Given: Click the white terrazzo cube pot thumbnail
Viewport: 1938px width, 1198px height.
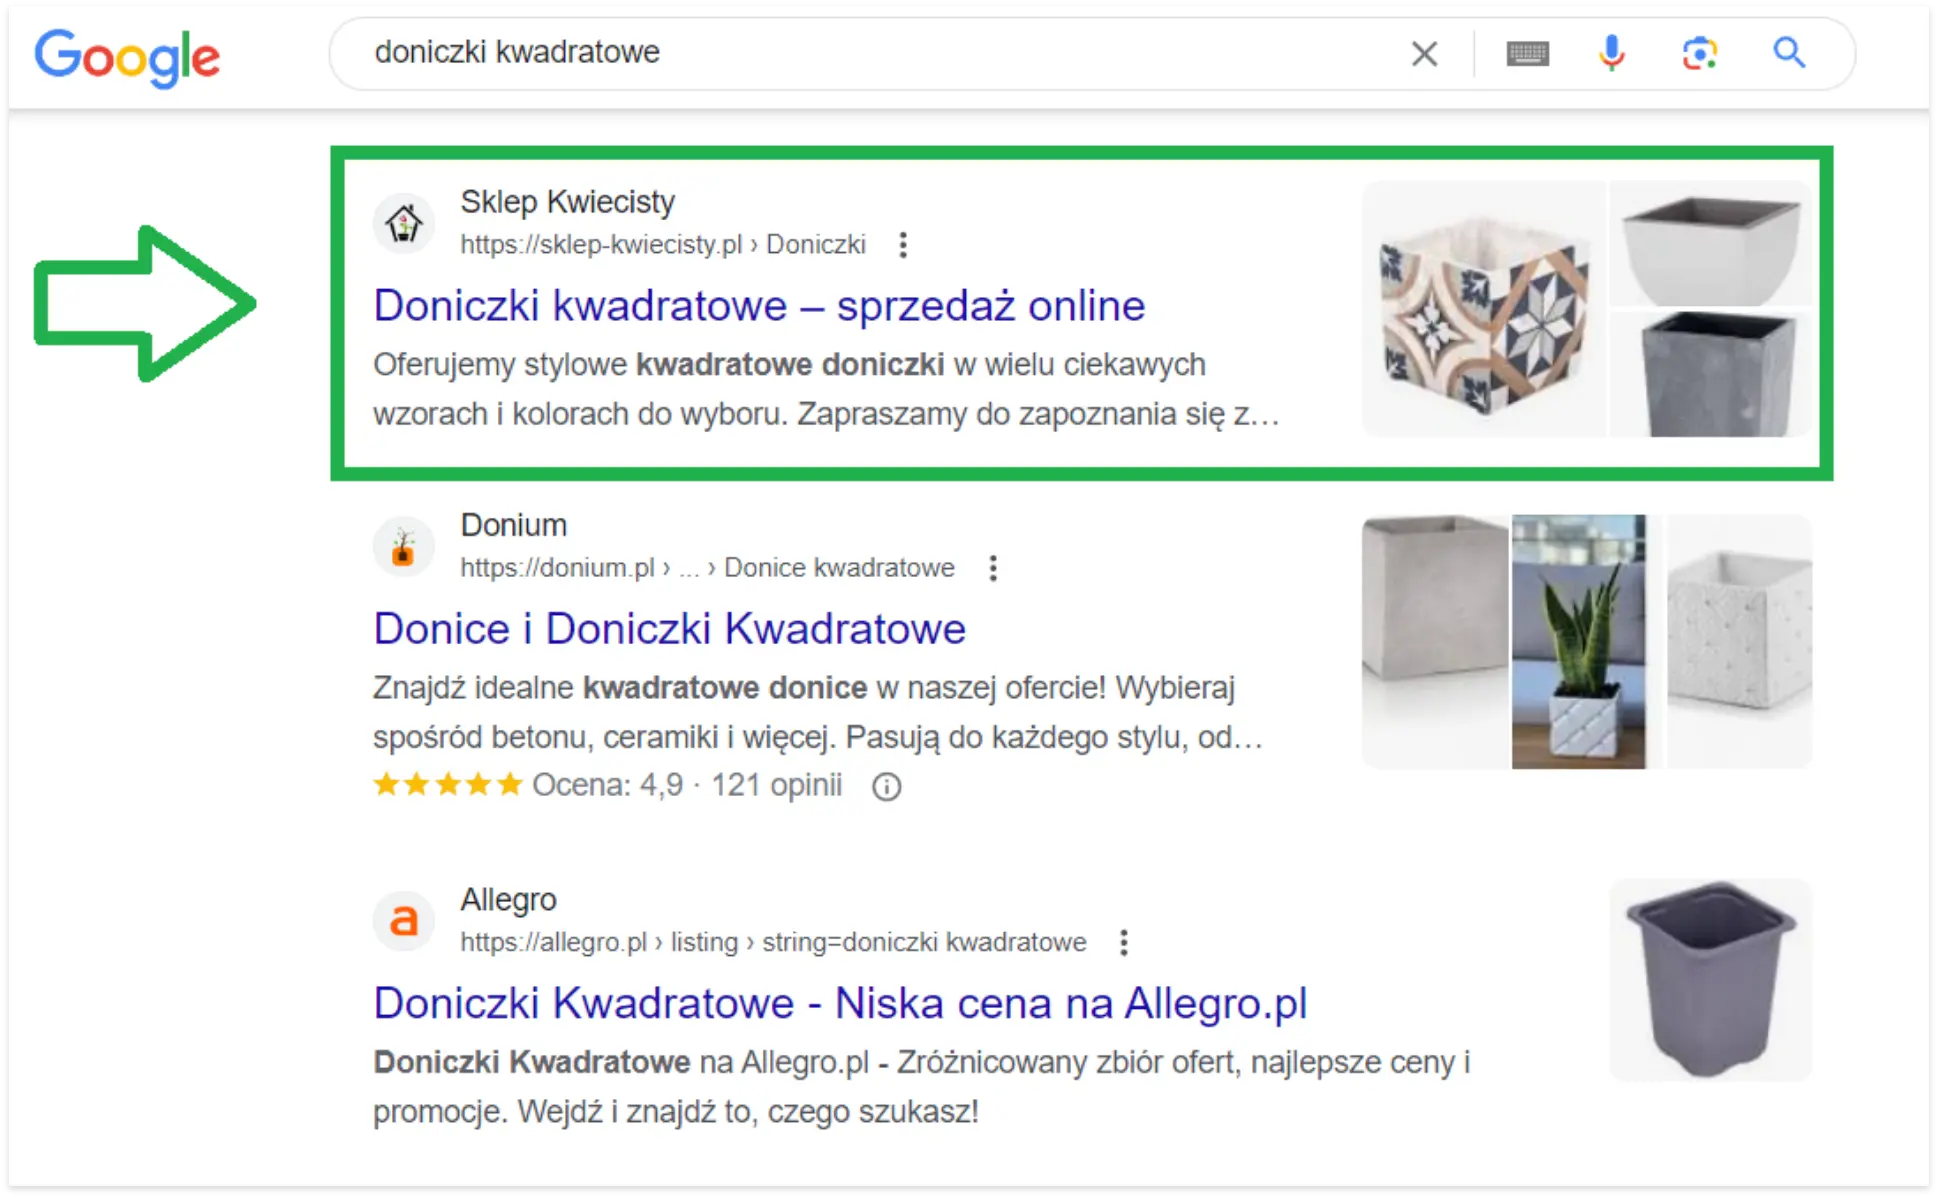Looking at the screenshot, I should click(x=1739, y=642).
